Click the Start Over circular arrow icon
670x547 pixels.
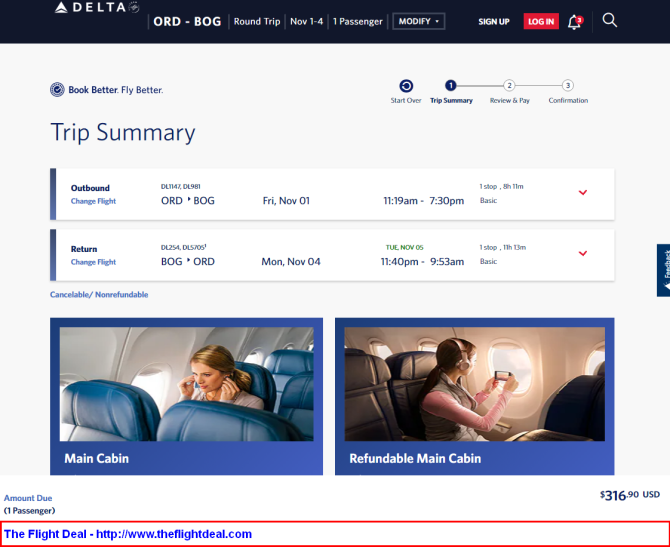[x=406, y=86]
